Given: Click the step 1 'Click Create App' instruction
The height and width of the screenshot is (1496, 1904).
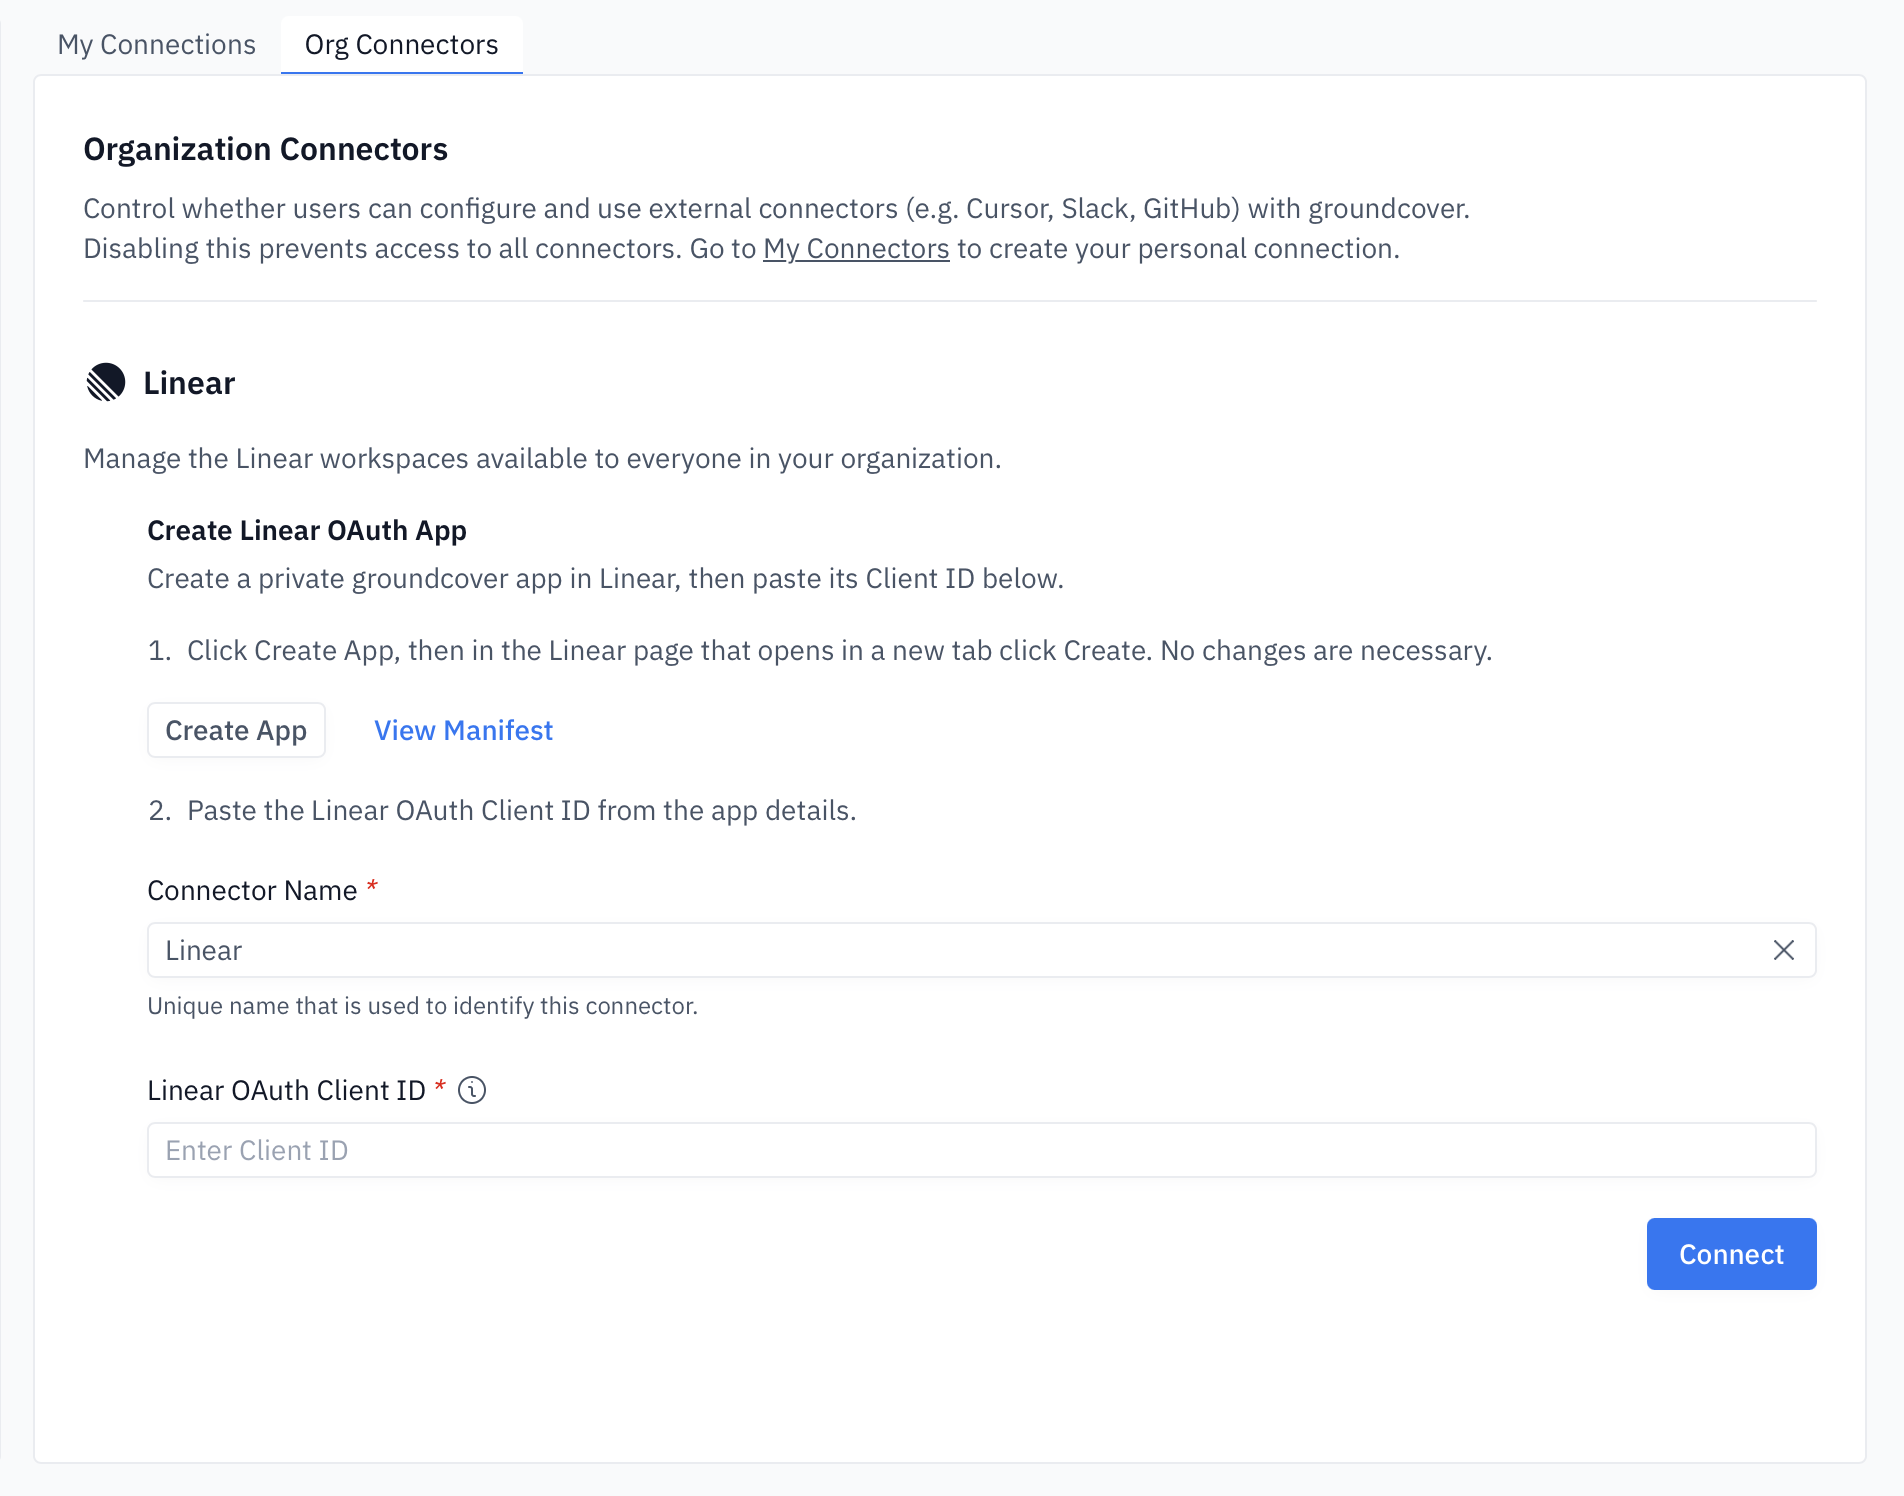Looking at the screenshot, I should [839, 650].
